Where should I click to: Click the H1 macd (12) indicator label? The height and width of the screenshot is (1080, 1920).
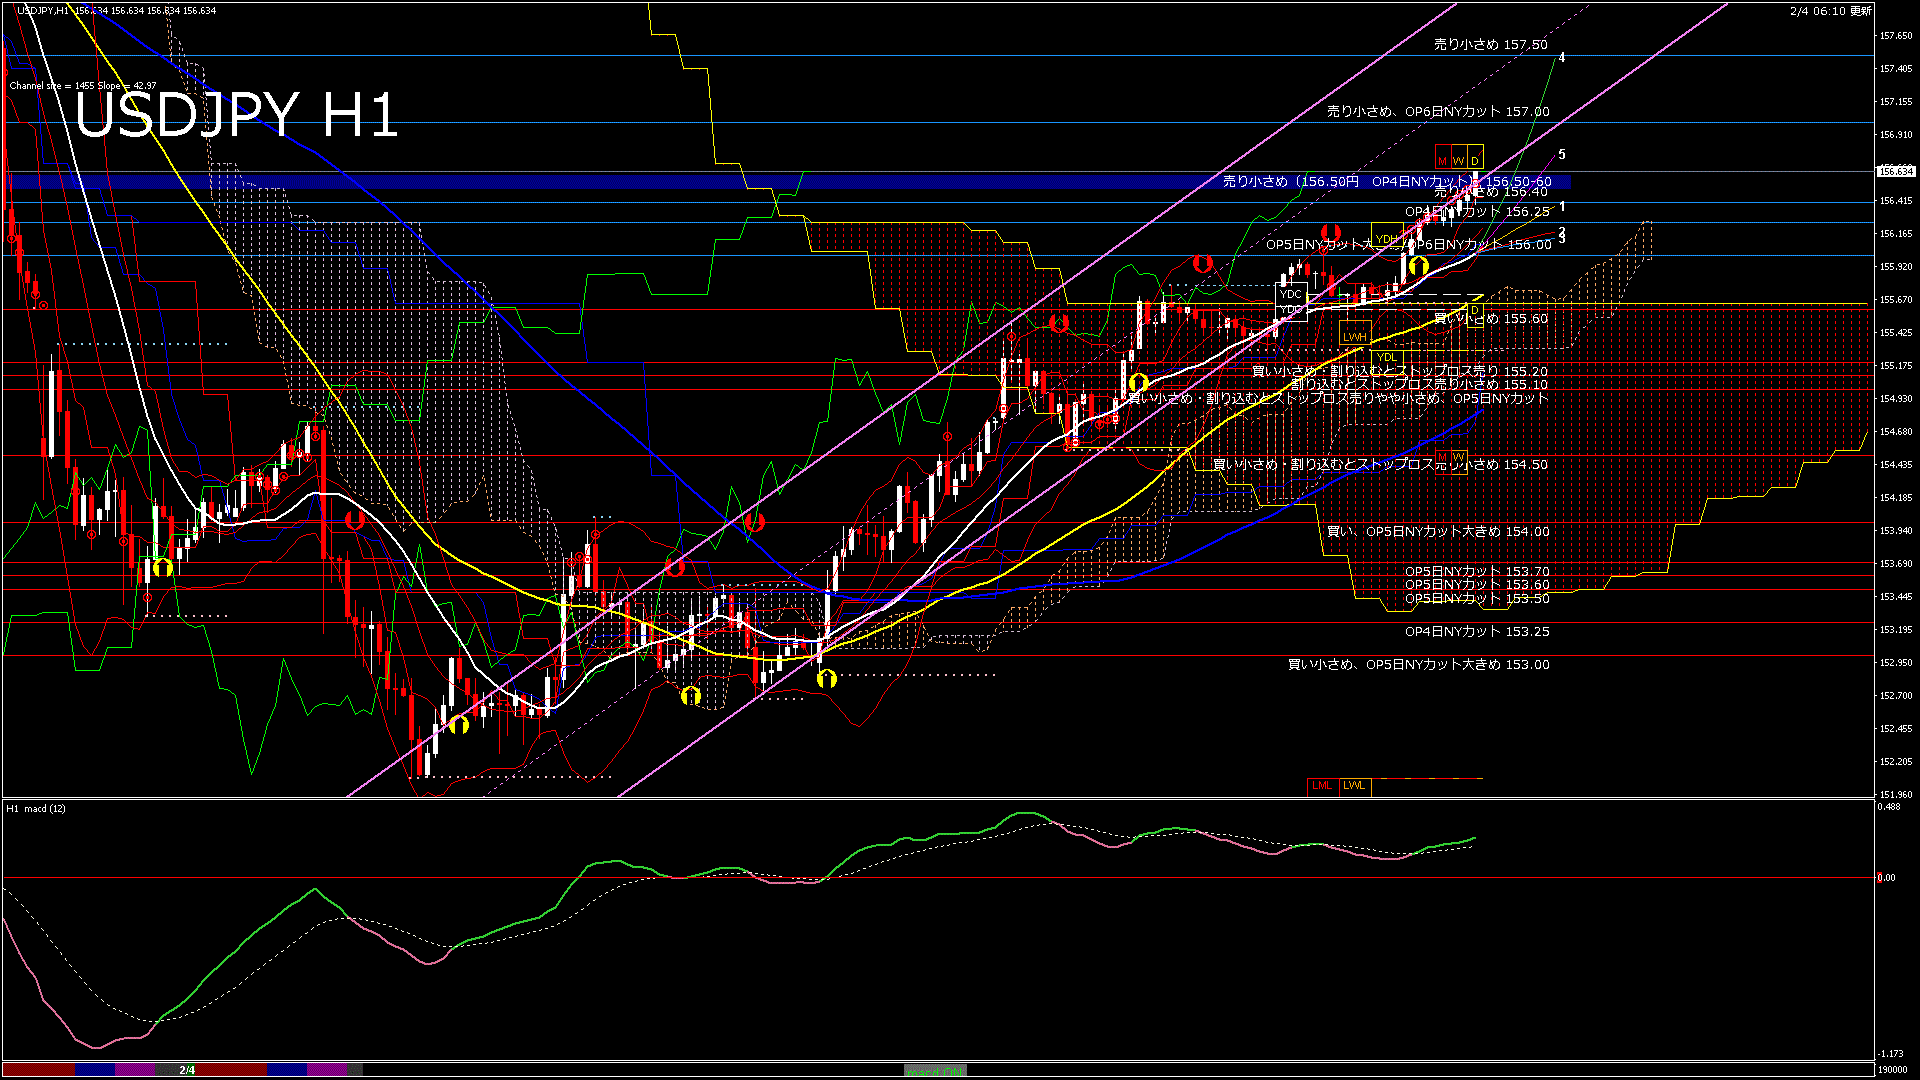36,808
